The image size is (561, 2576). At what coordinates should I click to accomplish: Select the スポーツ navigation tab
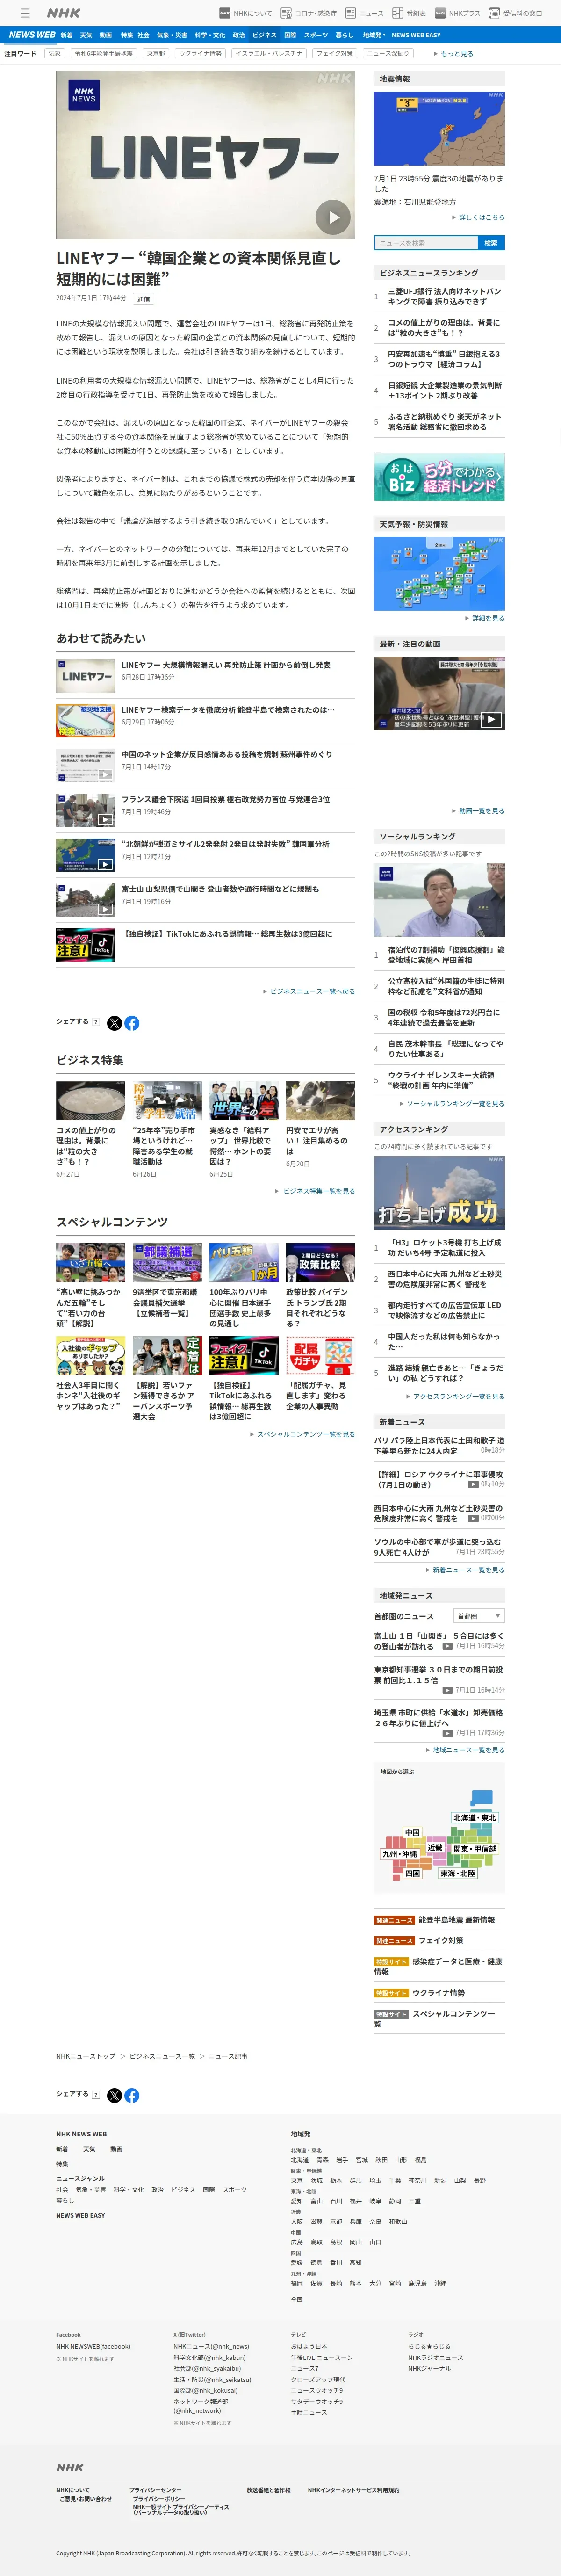pos(316,35)
